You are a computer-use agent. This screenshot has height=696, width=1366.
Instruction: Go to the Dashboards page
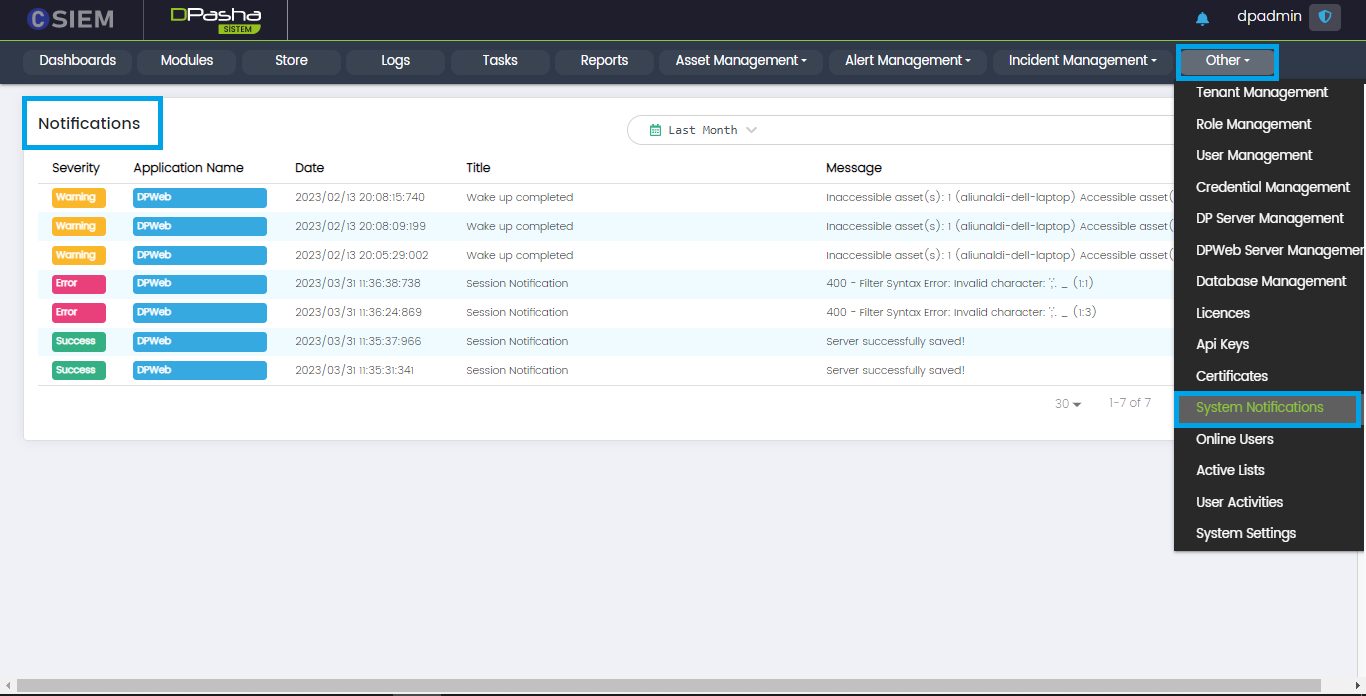point(78,61)
